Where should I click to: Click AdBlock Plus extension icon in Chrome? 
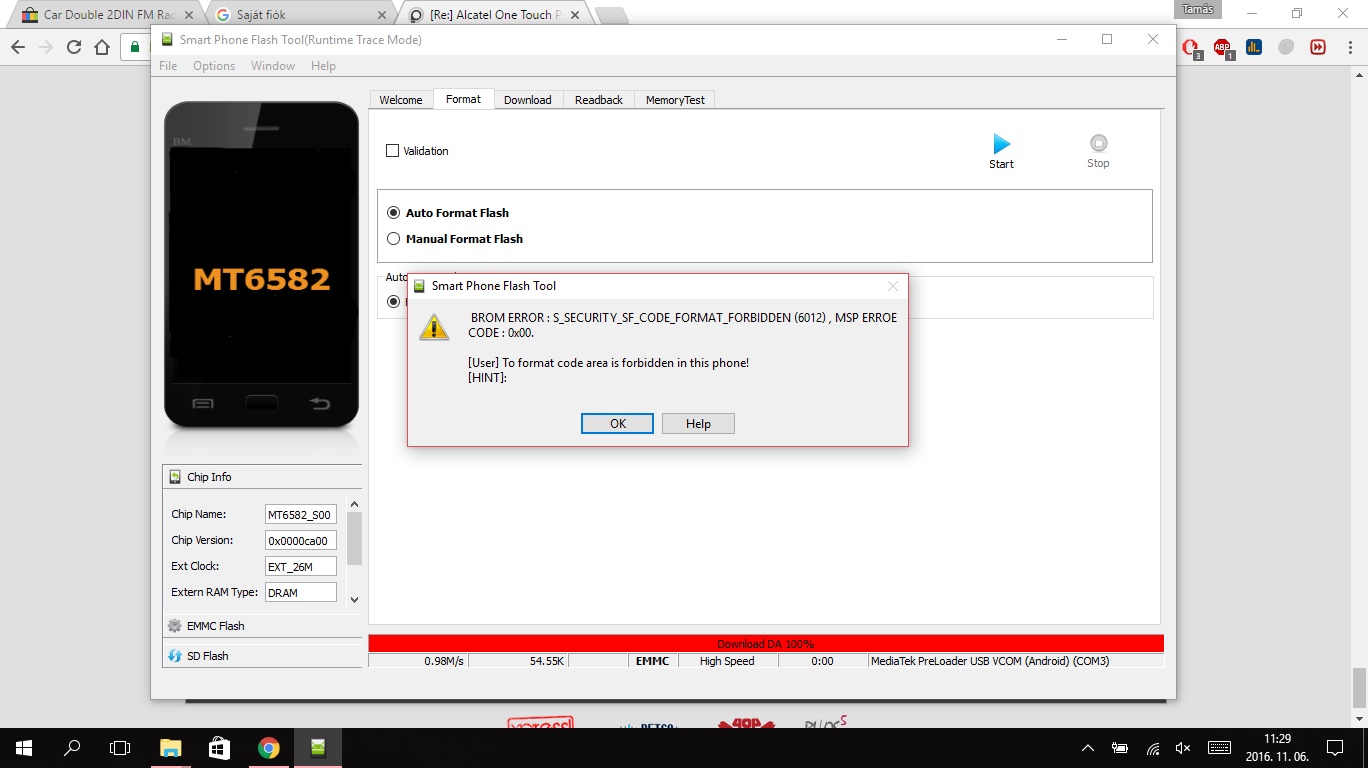[1222, 47]
